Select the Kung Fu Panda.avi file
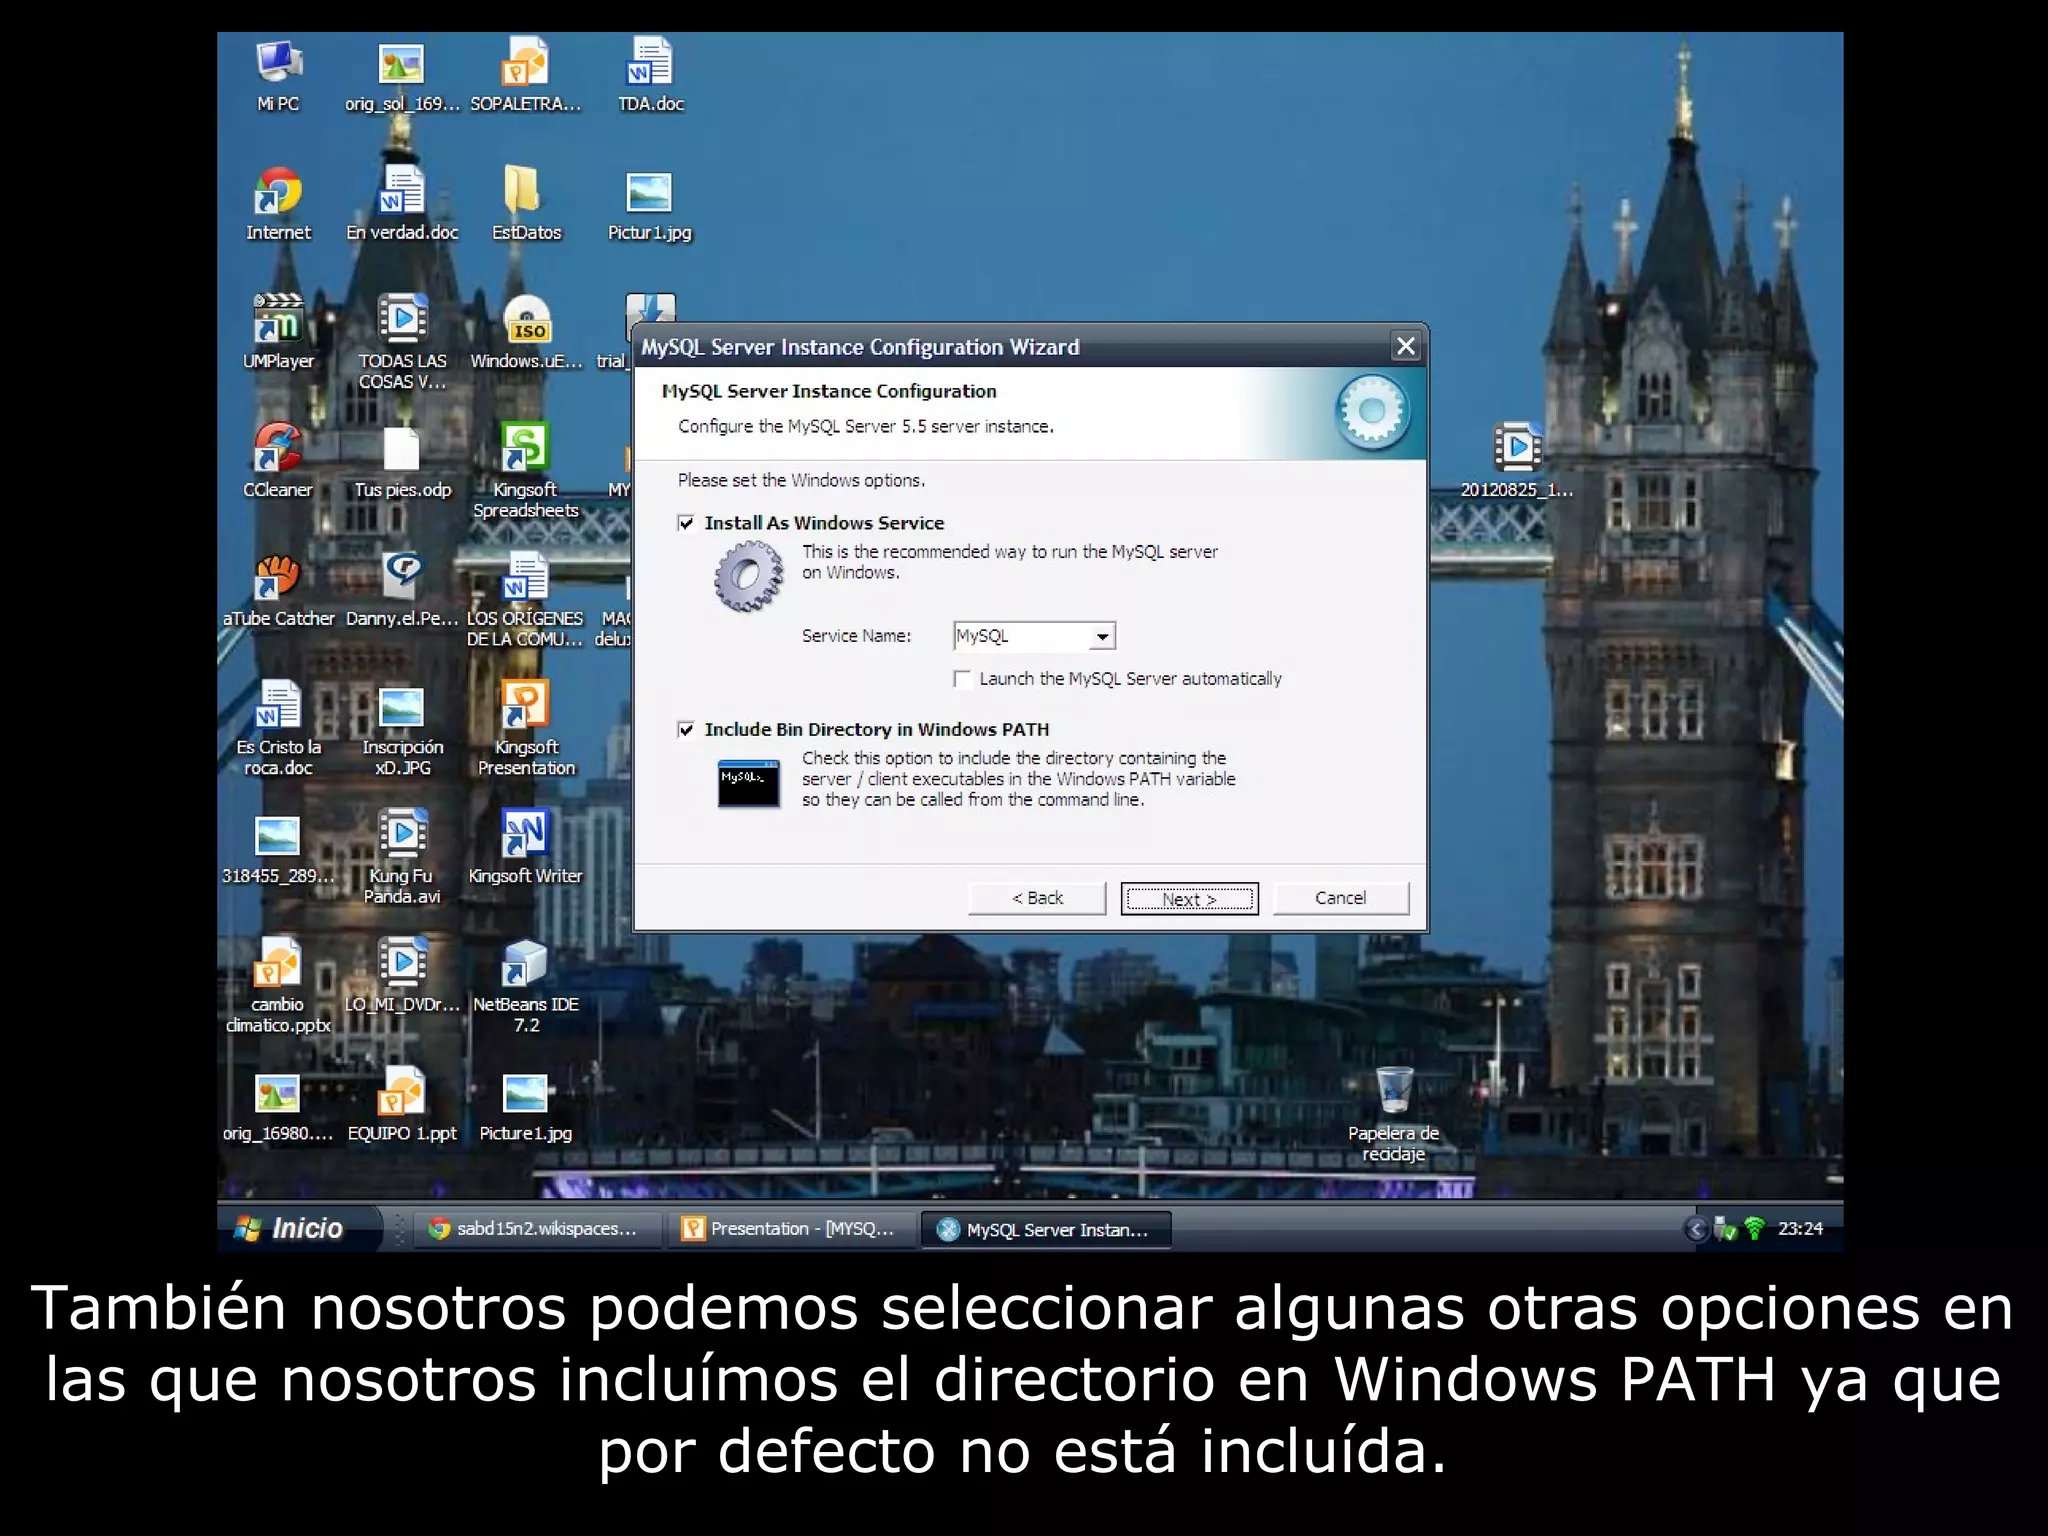This screenshot has width=2048, height=1536. click(x=402, y=858)
